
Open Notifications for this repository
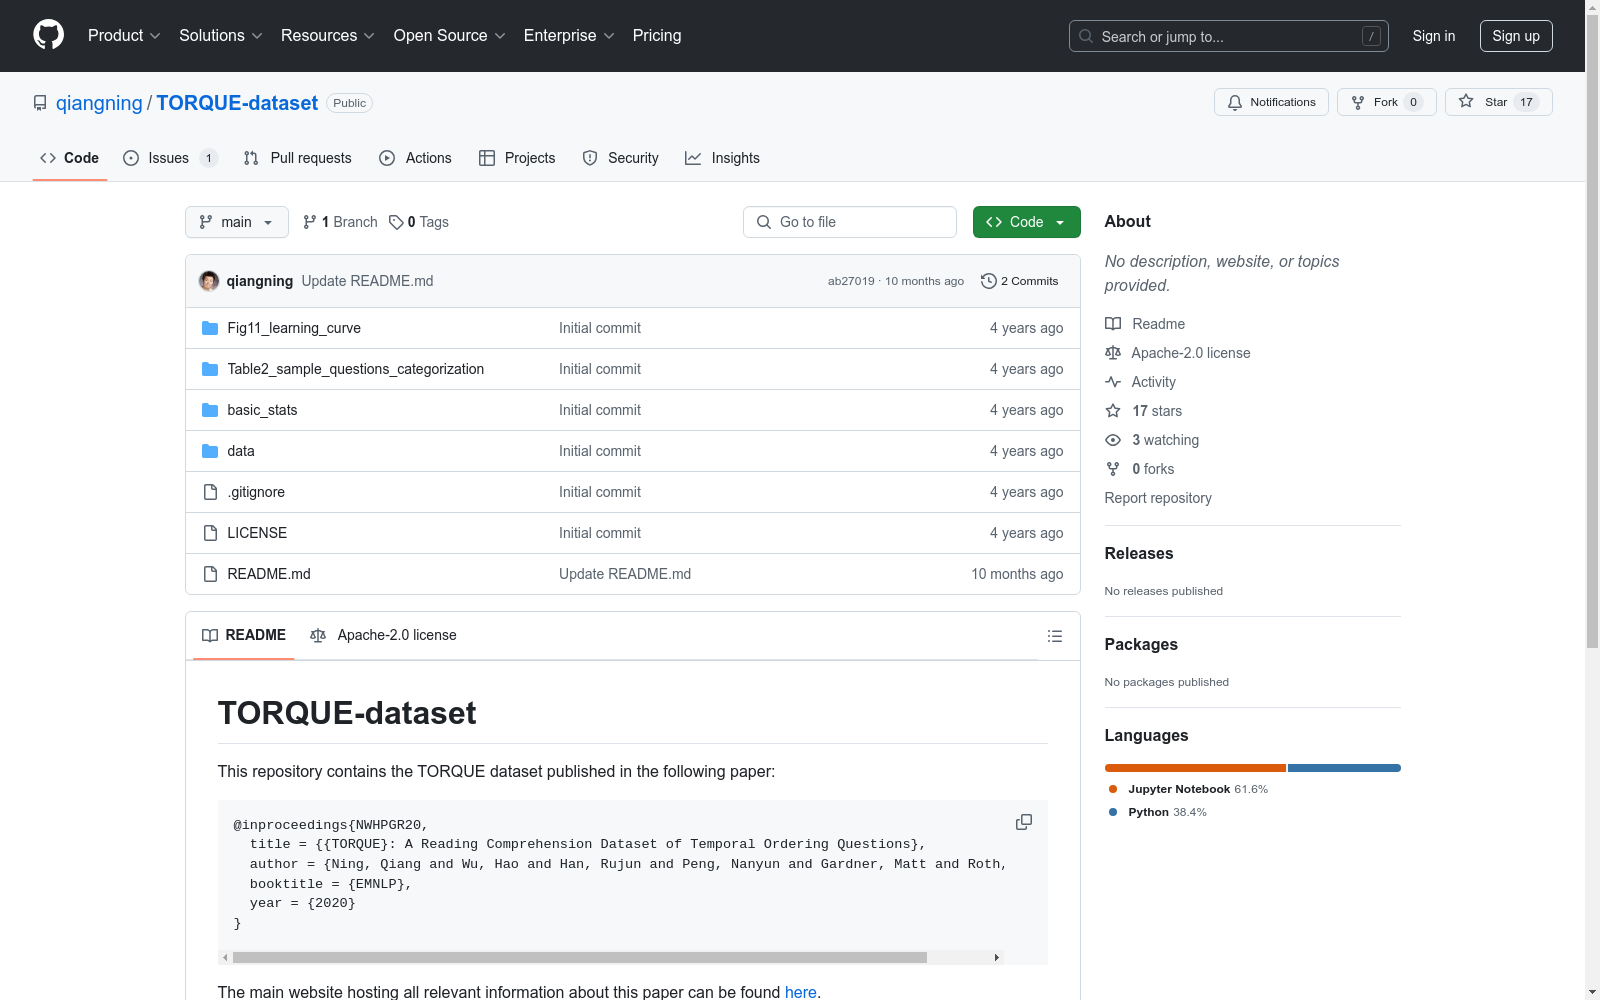(x=1271, y=102)
